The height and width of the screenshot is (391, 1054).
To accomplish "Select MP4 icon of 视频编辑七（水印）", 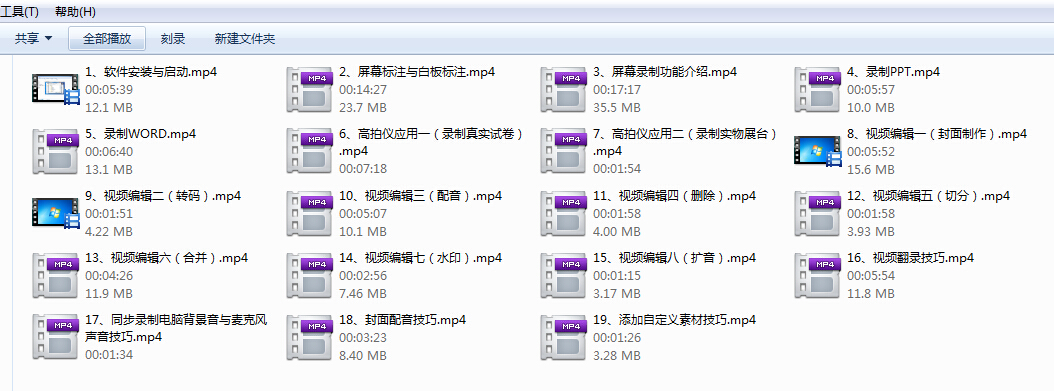I will 309,275.
